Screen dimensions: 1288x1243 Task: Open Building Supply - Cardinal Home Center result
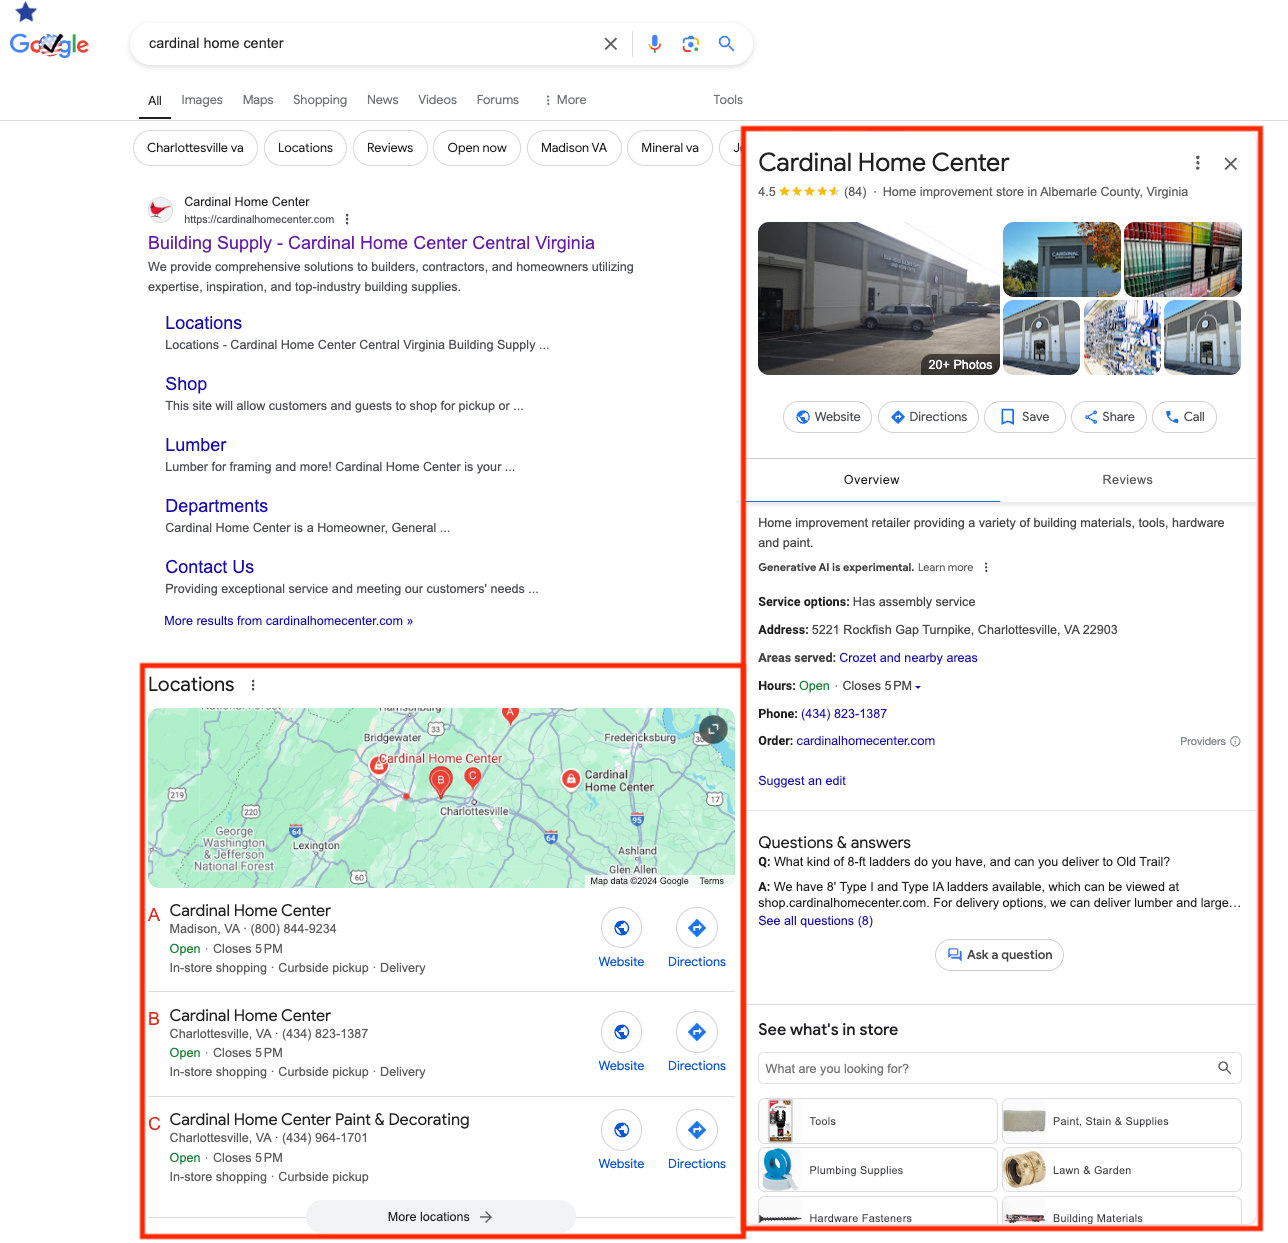click(x=371, y=243)
